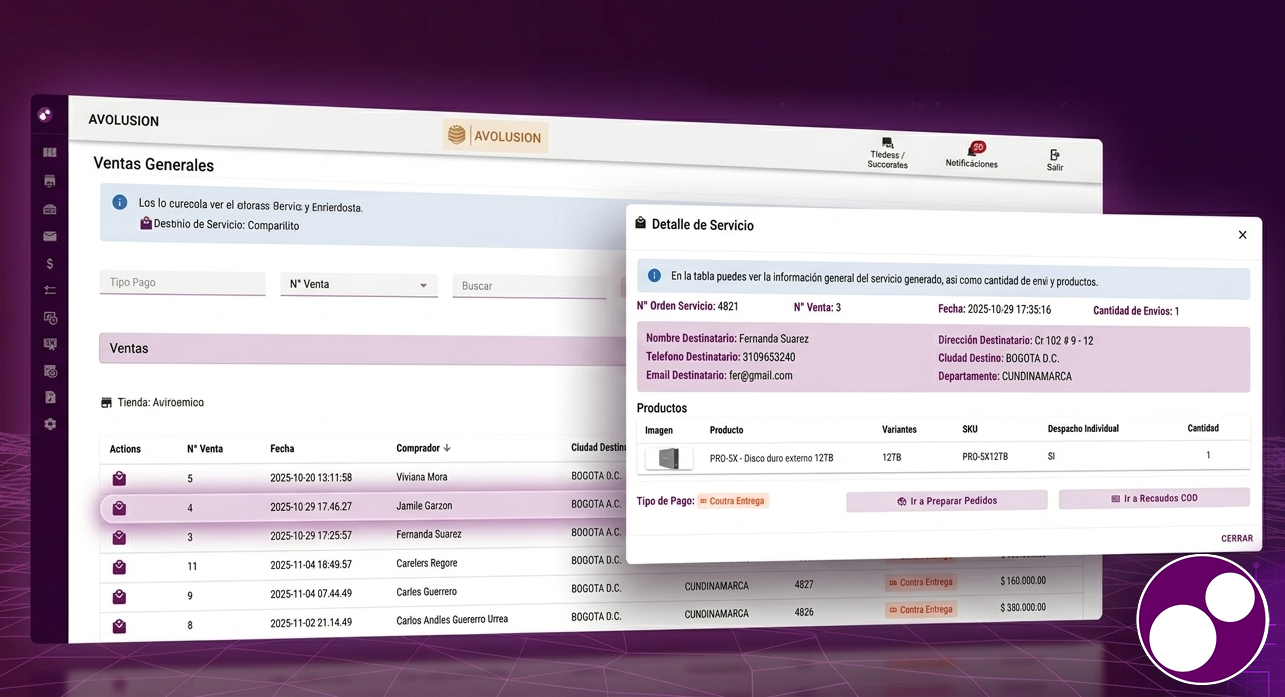1285x697 pixels.
Task: Click the Salir logout icon
Action: [x=1055, y=155]
